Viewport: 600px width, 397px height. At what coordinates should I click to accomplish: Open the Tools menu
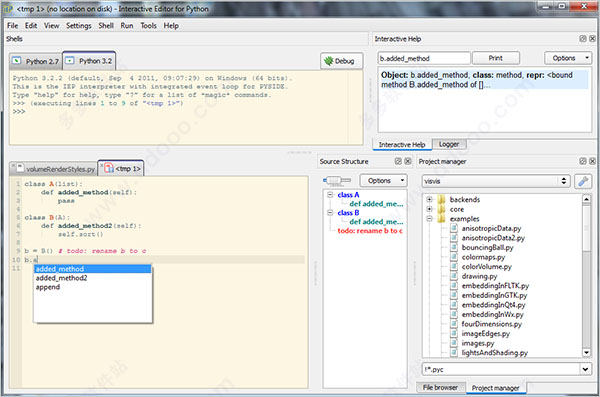148,26
